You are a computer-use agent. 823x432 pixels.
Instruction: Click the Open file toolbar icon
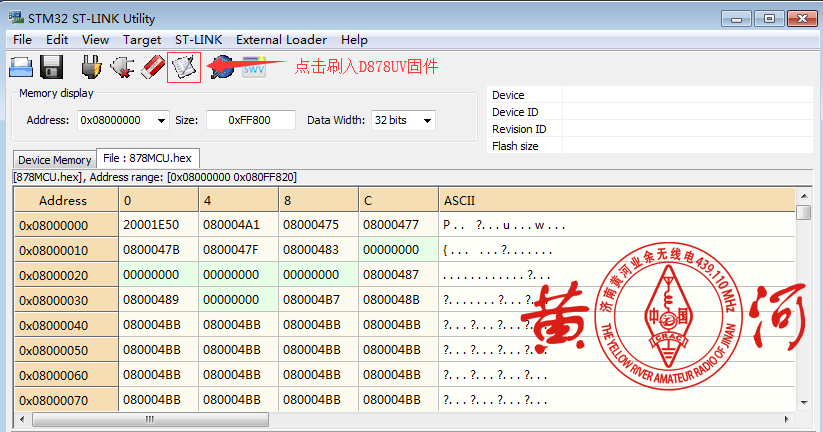(21, 67)
